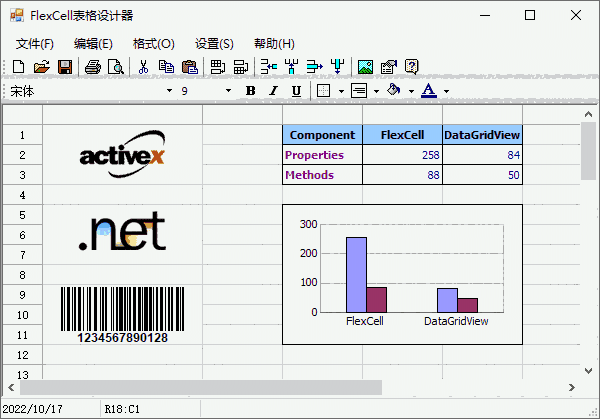Select the Component header cell
Image resolution: width=600 pixels, height=419 pixels.
pyautogui.click(x=322, y=135)
